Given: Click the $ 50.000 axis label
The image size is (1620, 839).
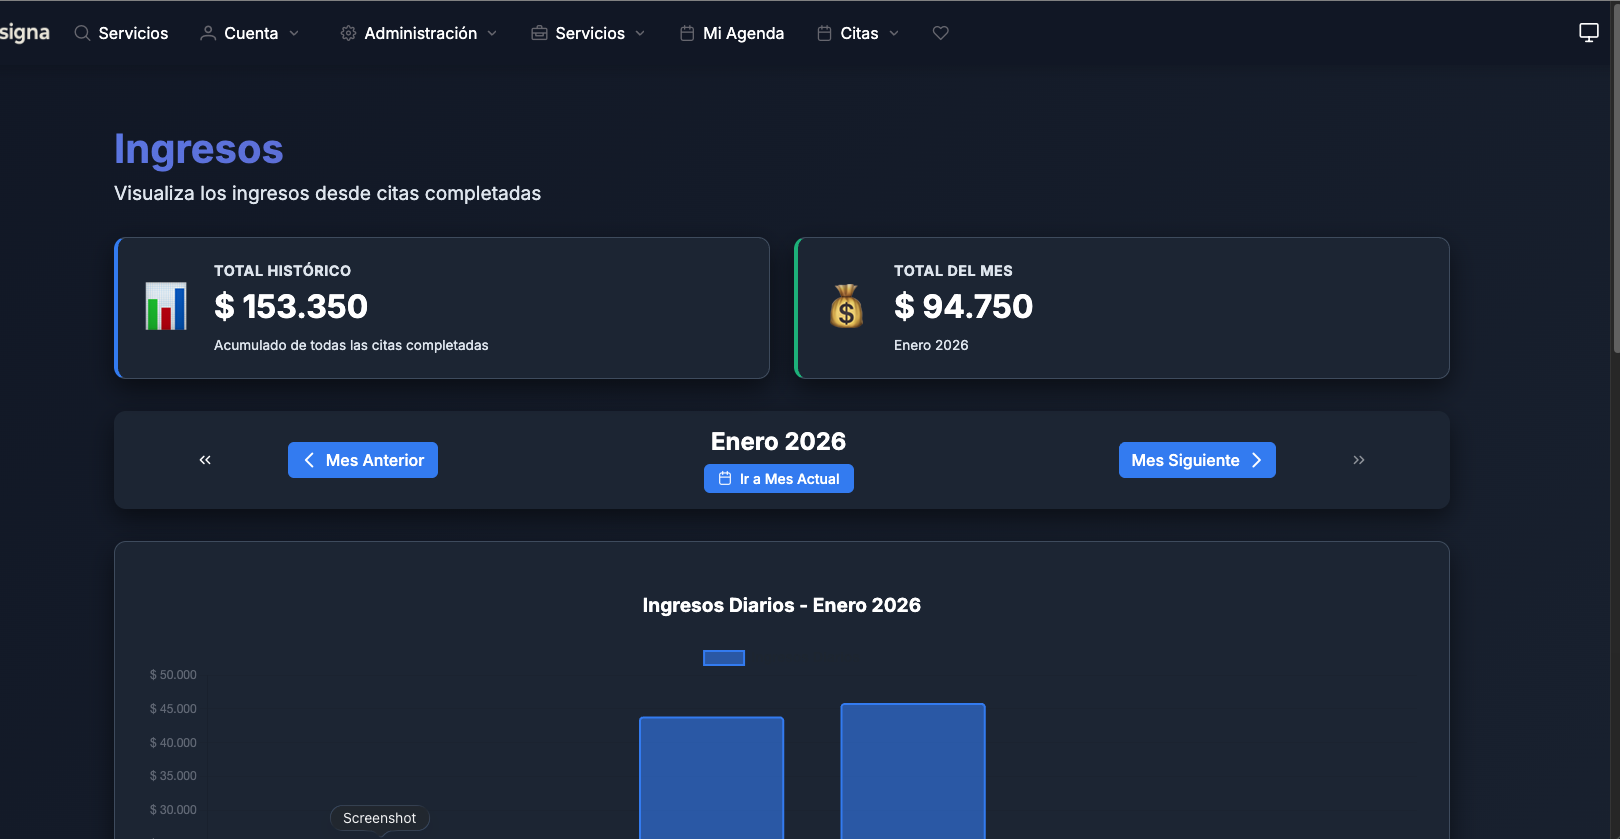Looking at the screenshot, I should (x=173, y=675).
